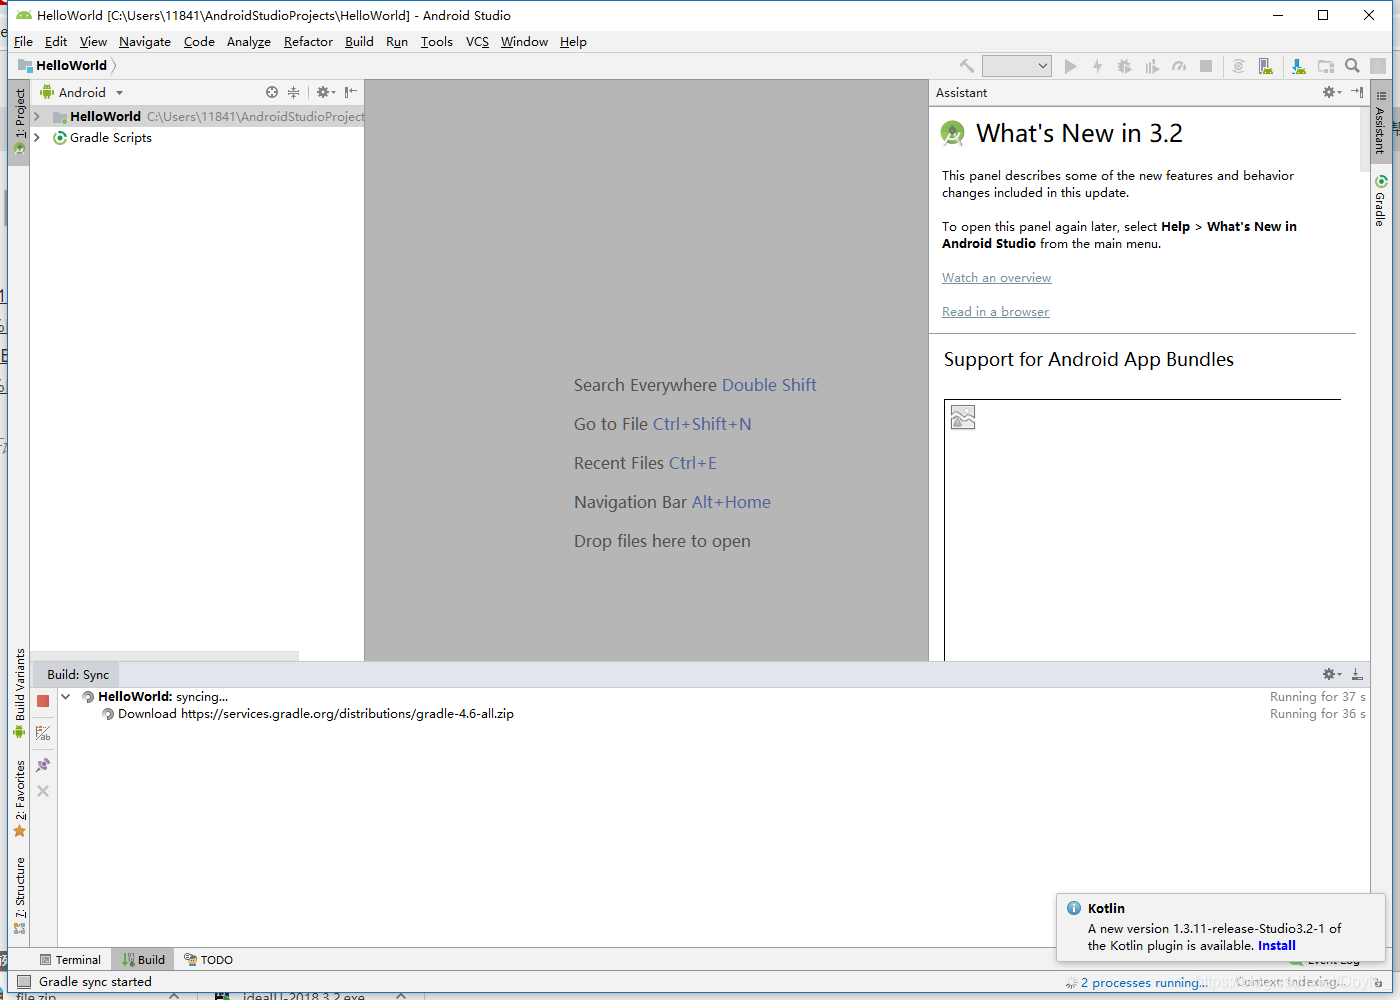Switch to the TODO tab
This screenshot has height=1000, width=1400.
click(208, 960)
